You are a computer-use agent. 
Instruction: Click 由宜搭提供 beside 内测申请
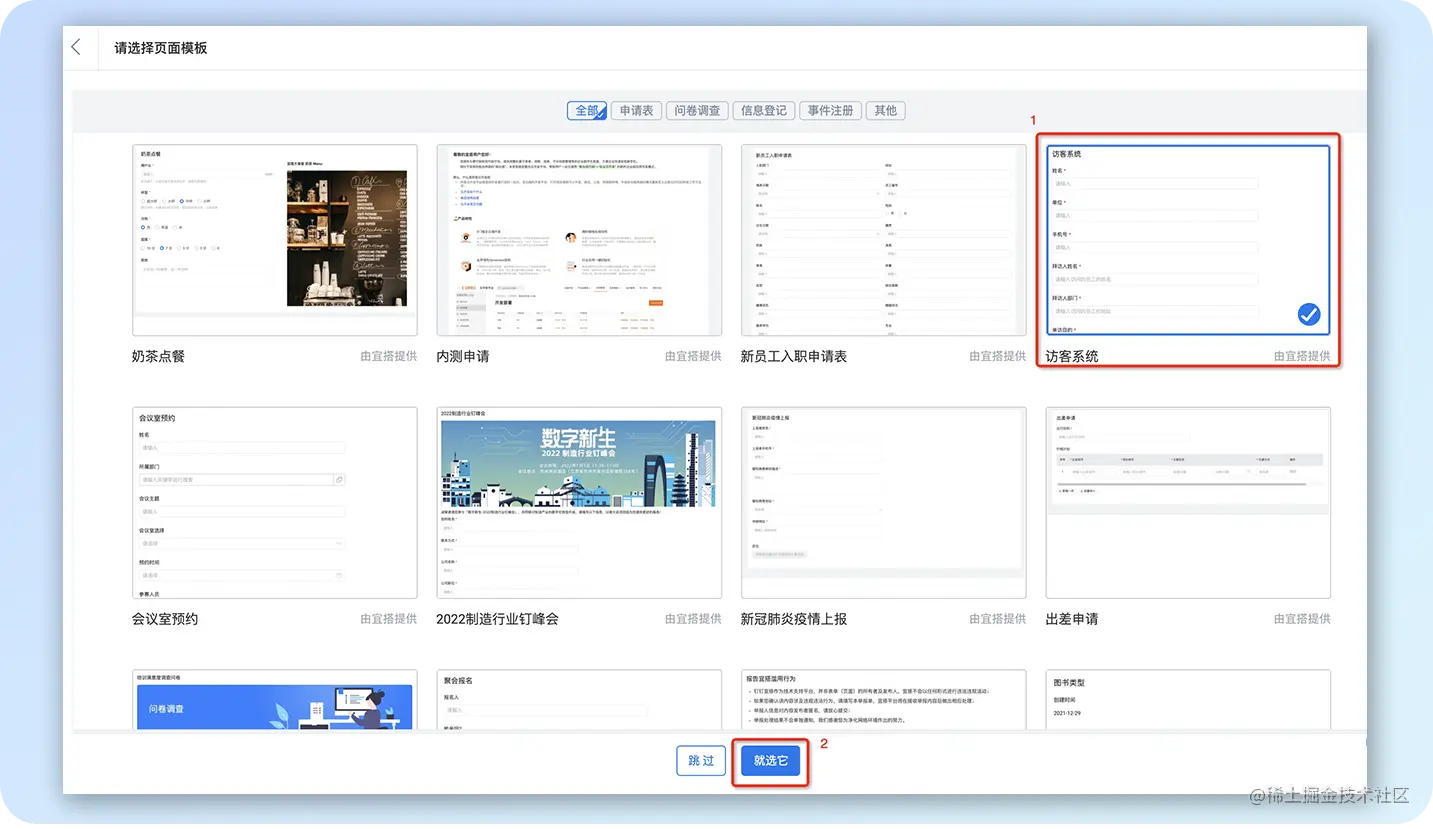pos(693,356)
